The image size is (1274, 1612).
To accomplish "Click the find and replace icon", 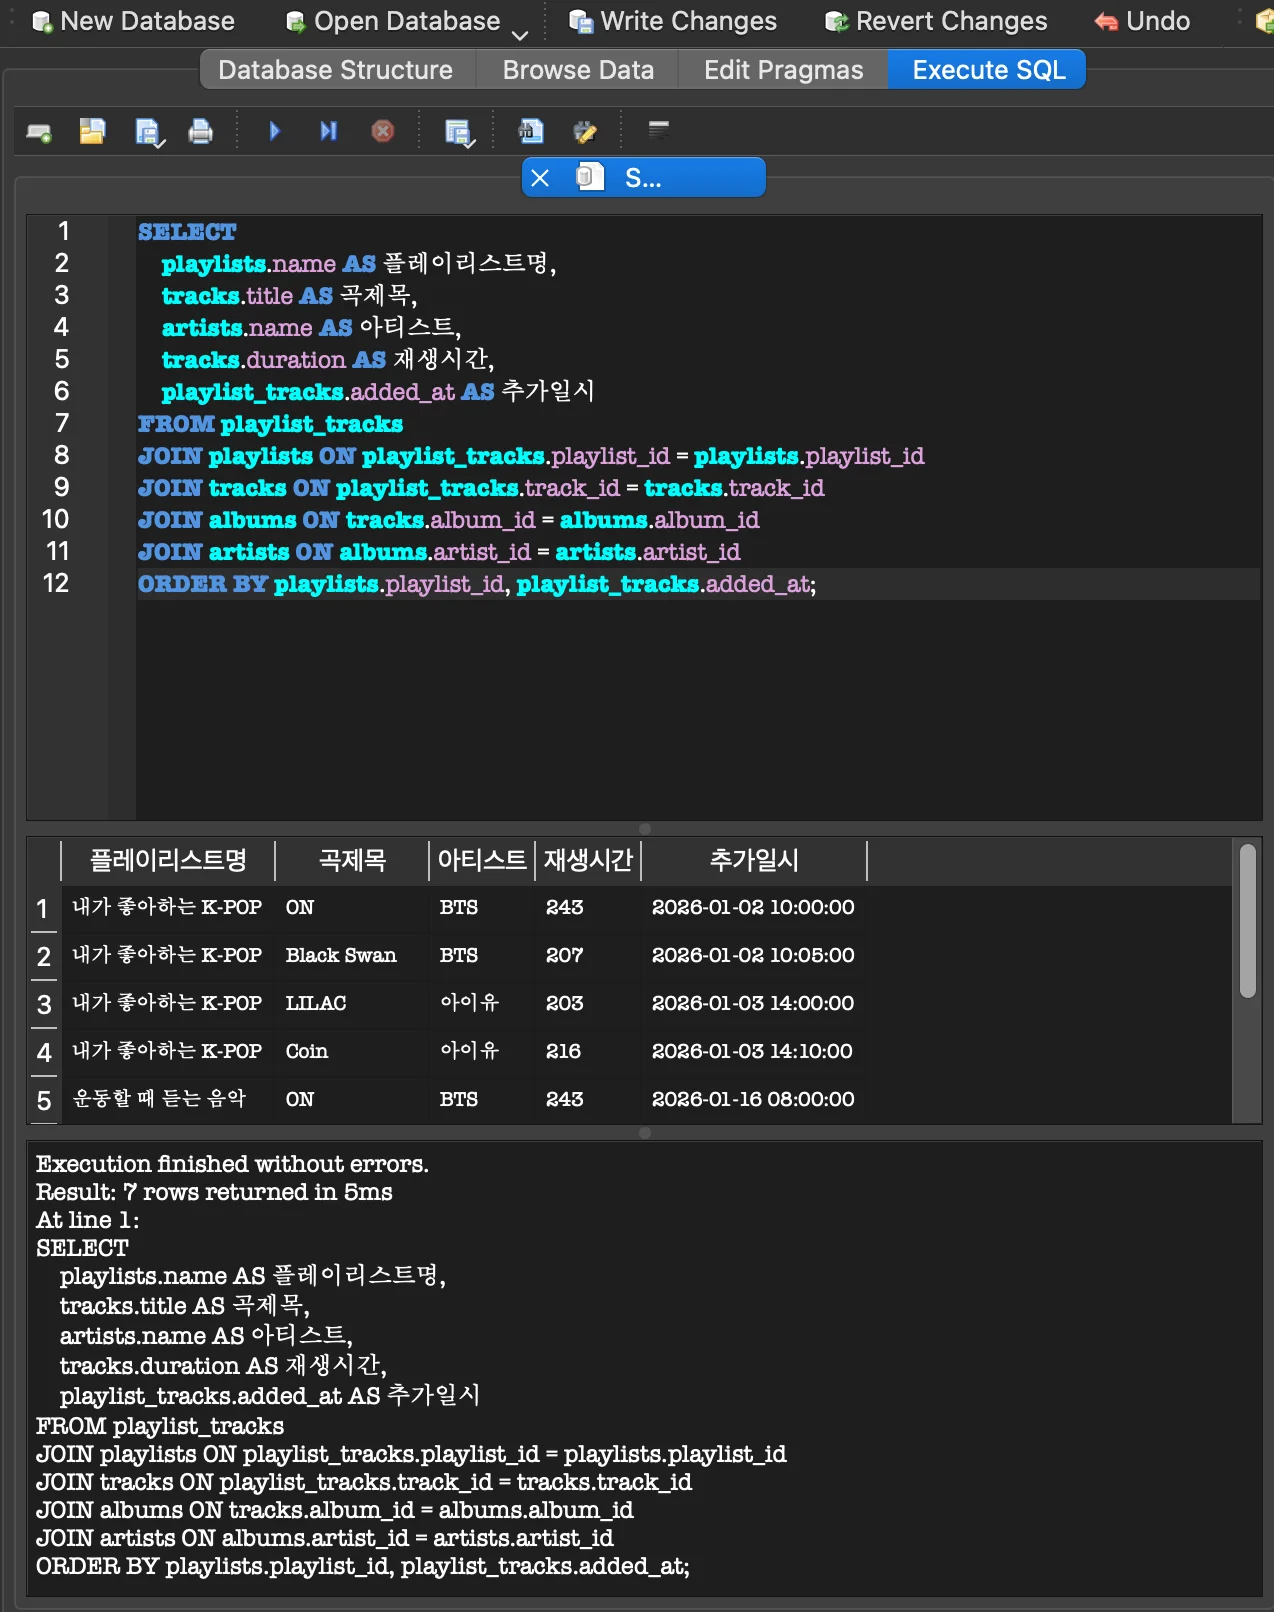I will coord(585,131).
